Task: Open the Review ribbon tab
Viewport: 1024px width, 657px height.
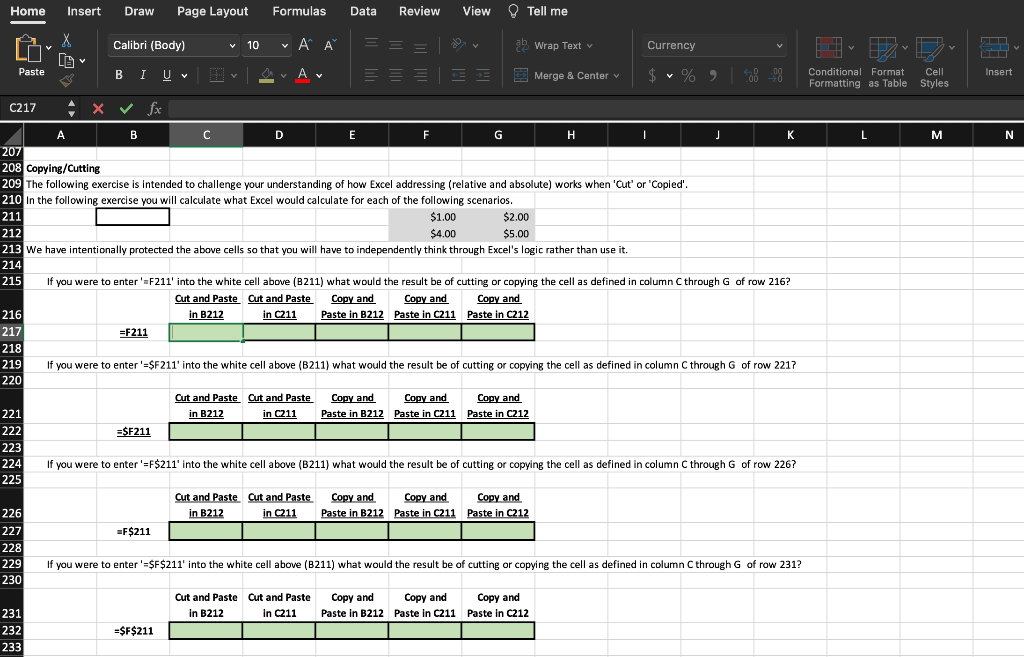Action: [419, 12]
